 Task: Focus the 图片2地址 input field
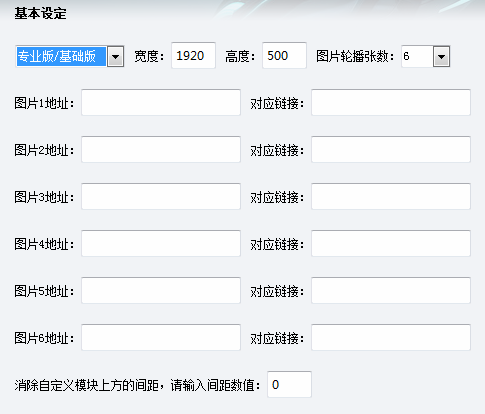click(x=161, y=149)
